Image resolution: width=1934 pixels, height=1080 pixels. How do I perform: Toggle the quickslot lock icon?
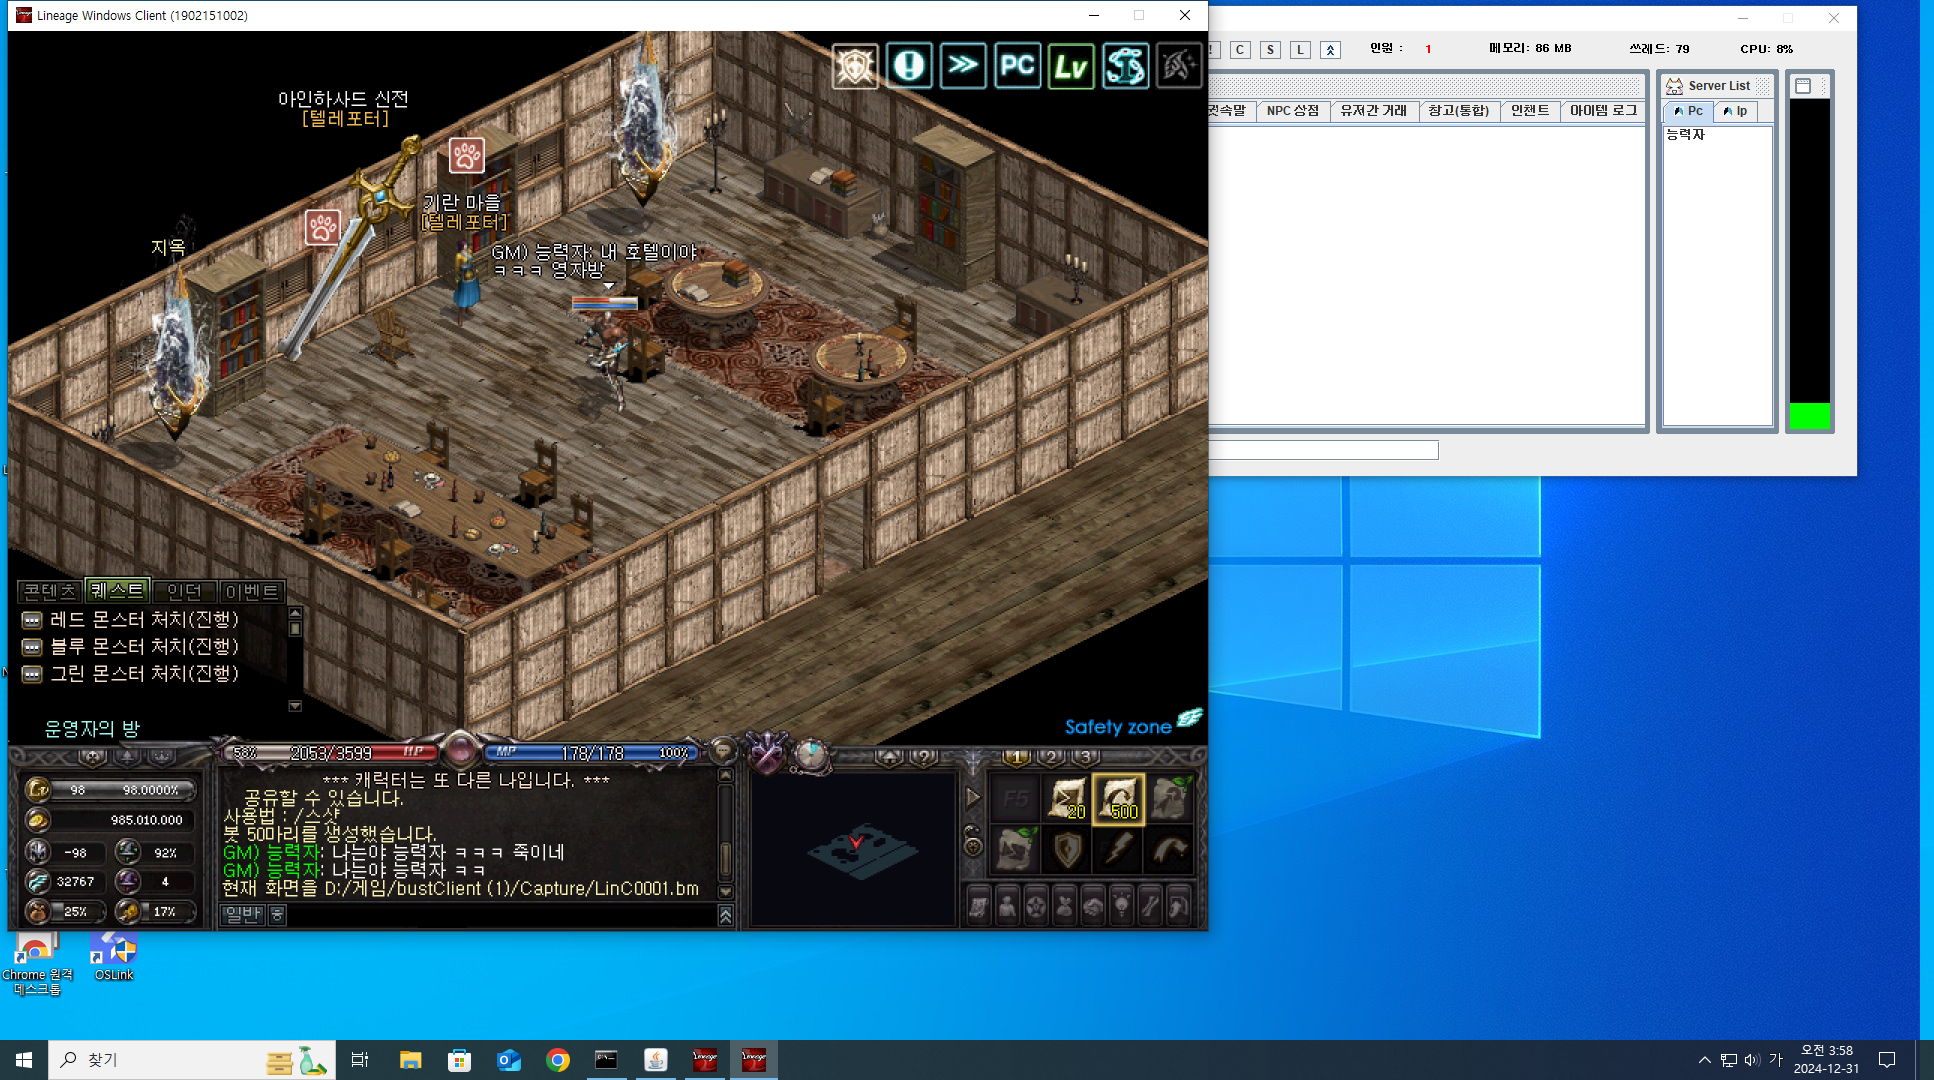(x=972, y=840)
